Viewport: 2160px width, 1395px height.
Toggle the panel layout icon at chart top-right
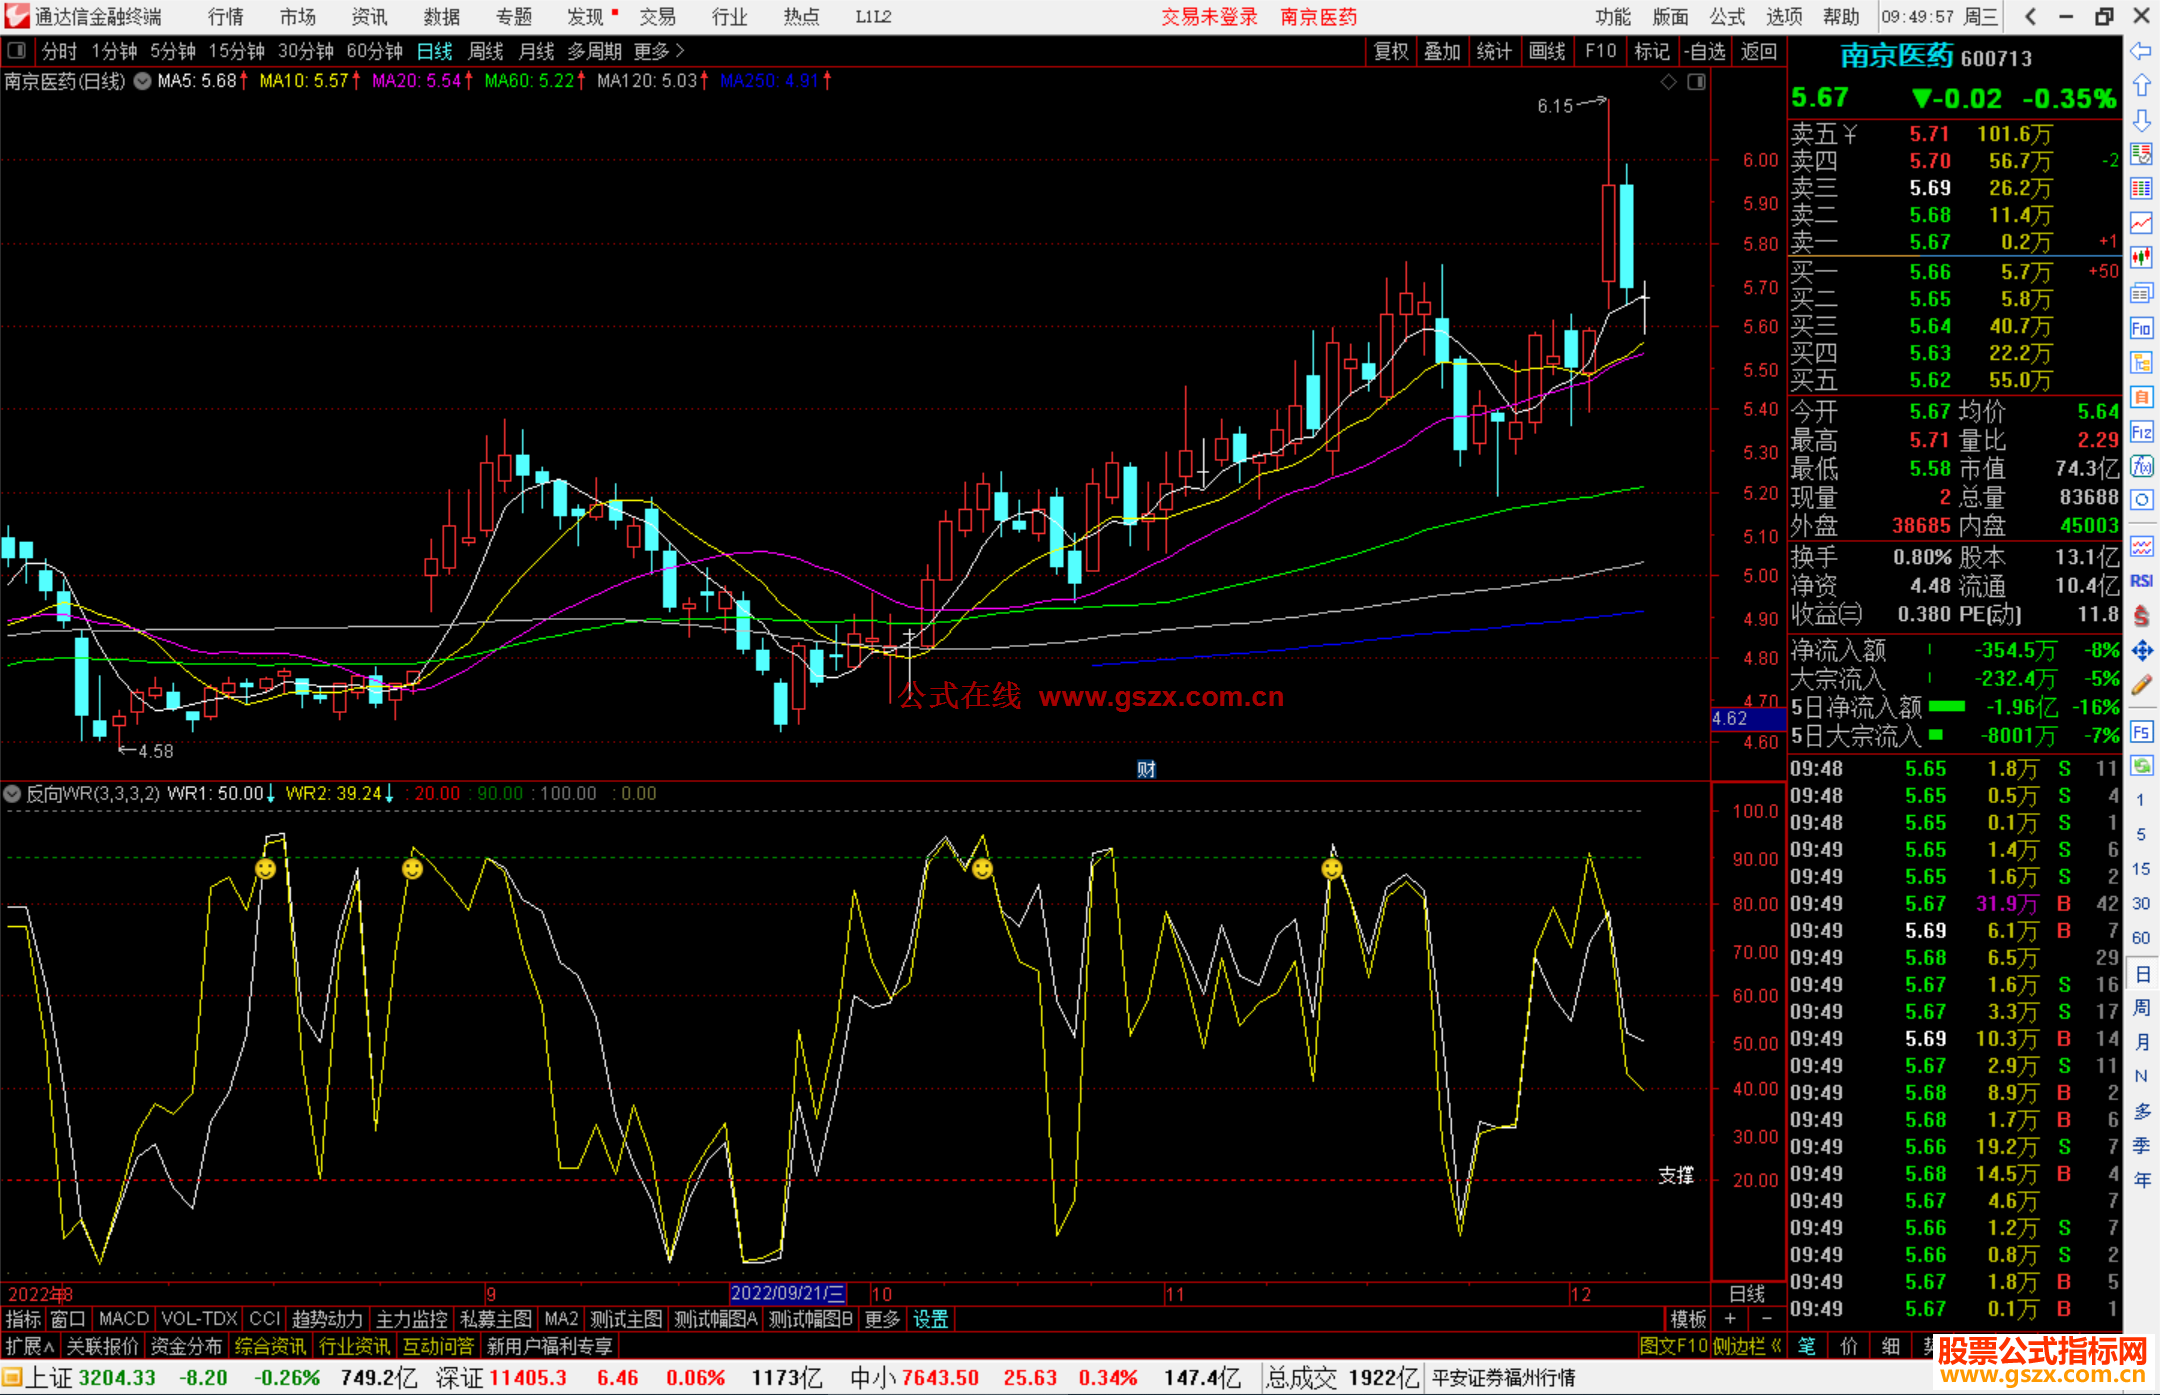(x=1696, y=82)
